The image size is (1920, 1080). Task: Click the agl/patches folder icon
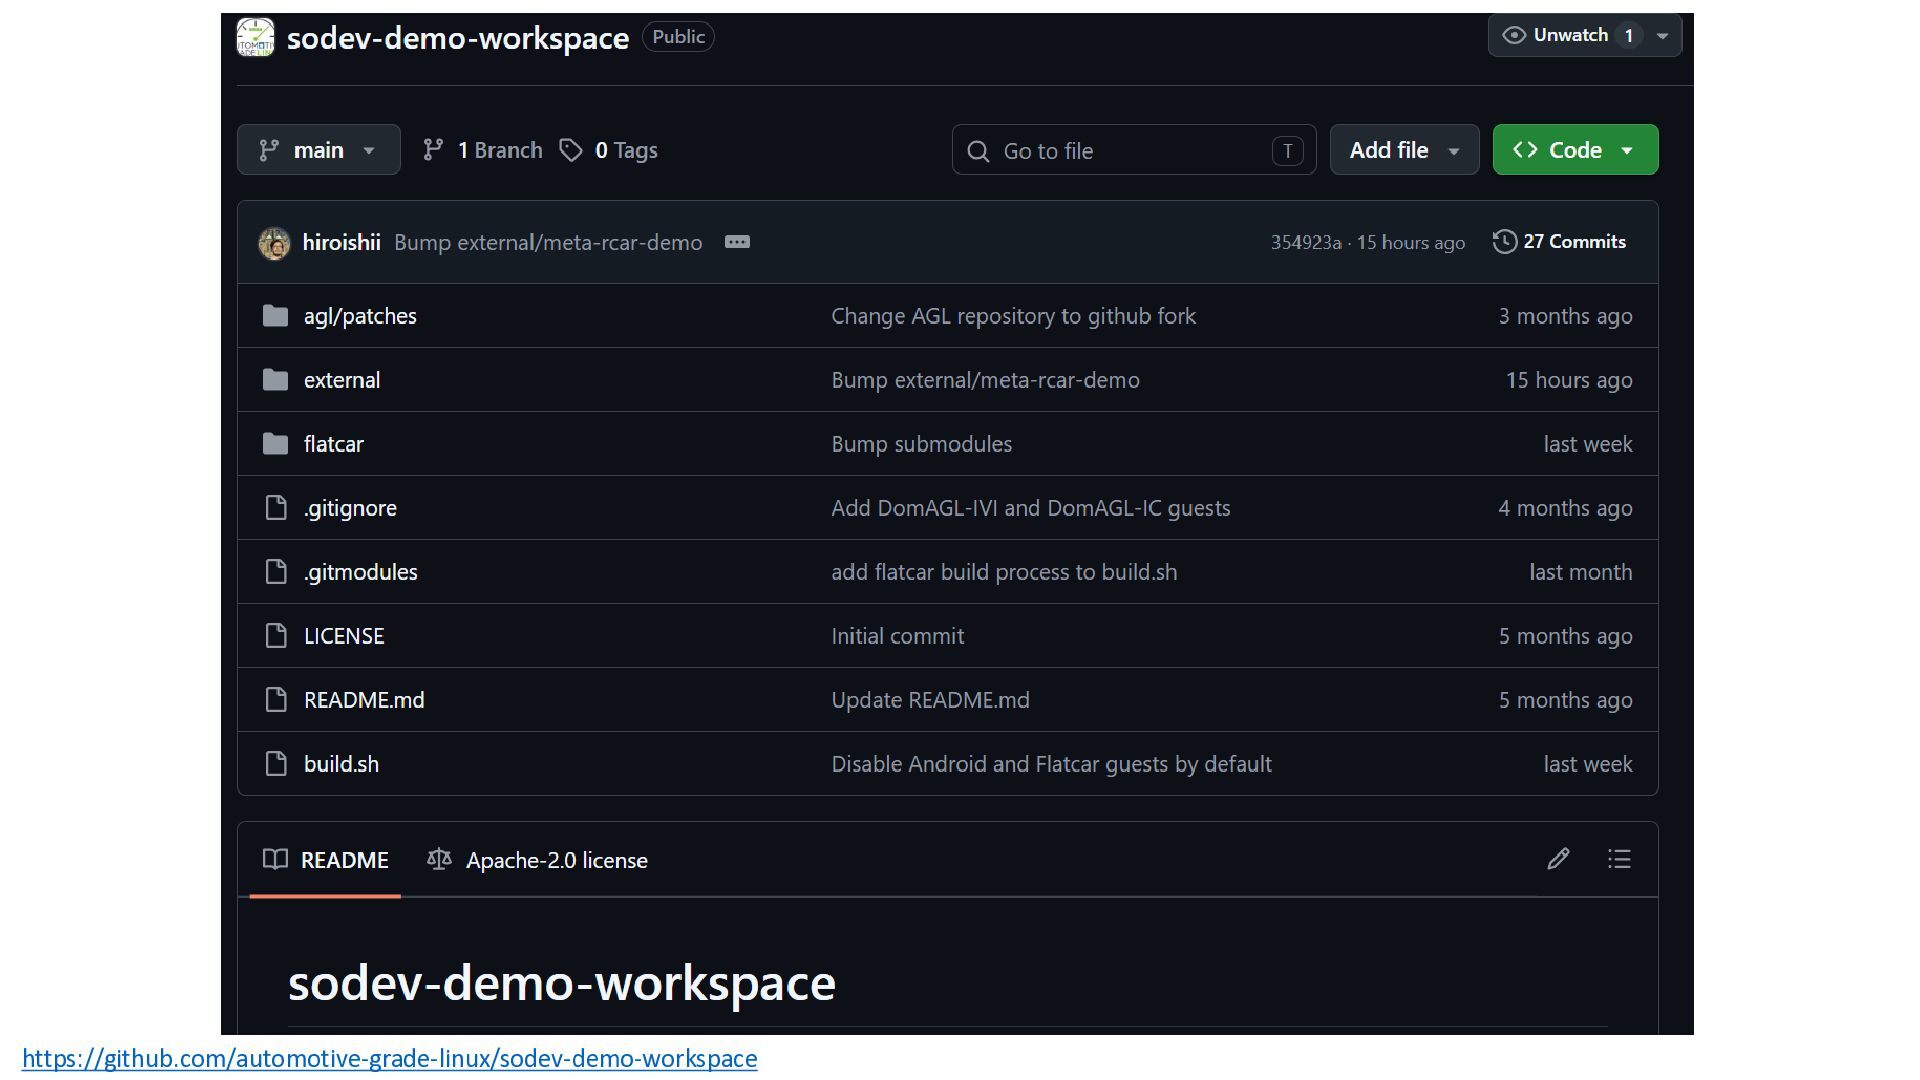click(x=275, y=316)
